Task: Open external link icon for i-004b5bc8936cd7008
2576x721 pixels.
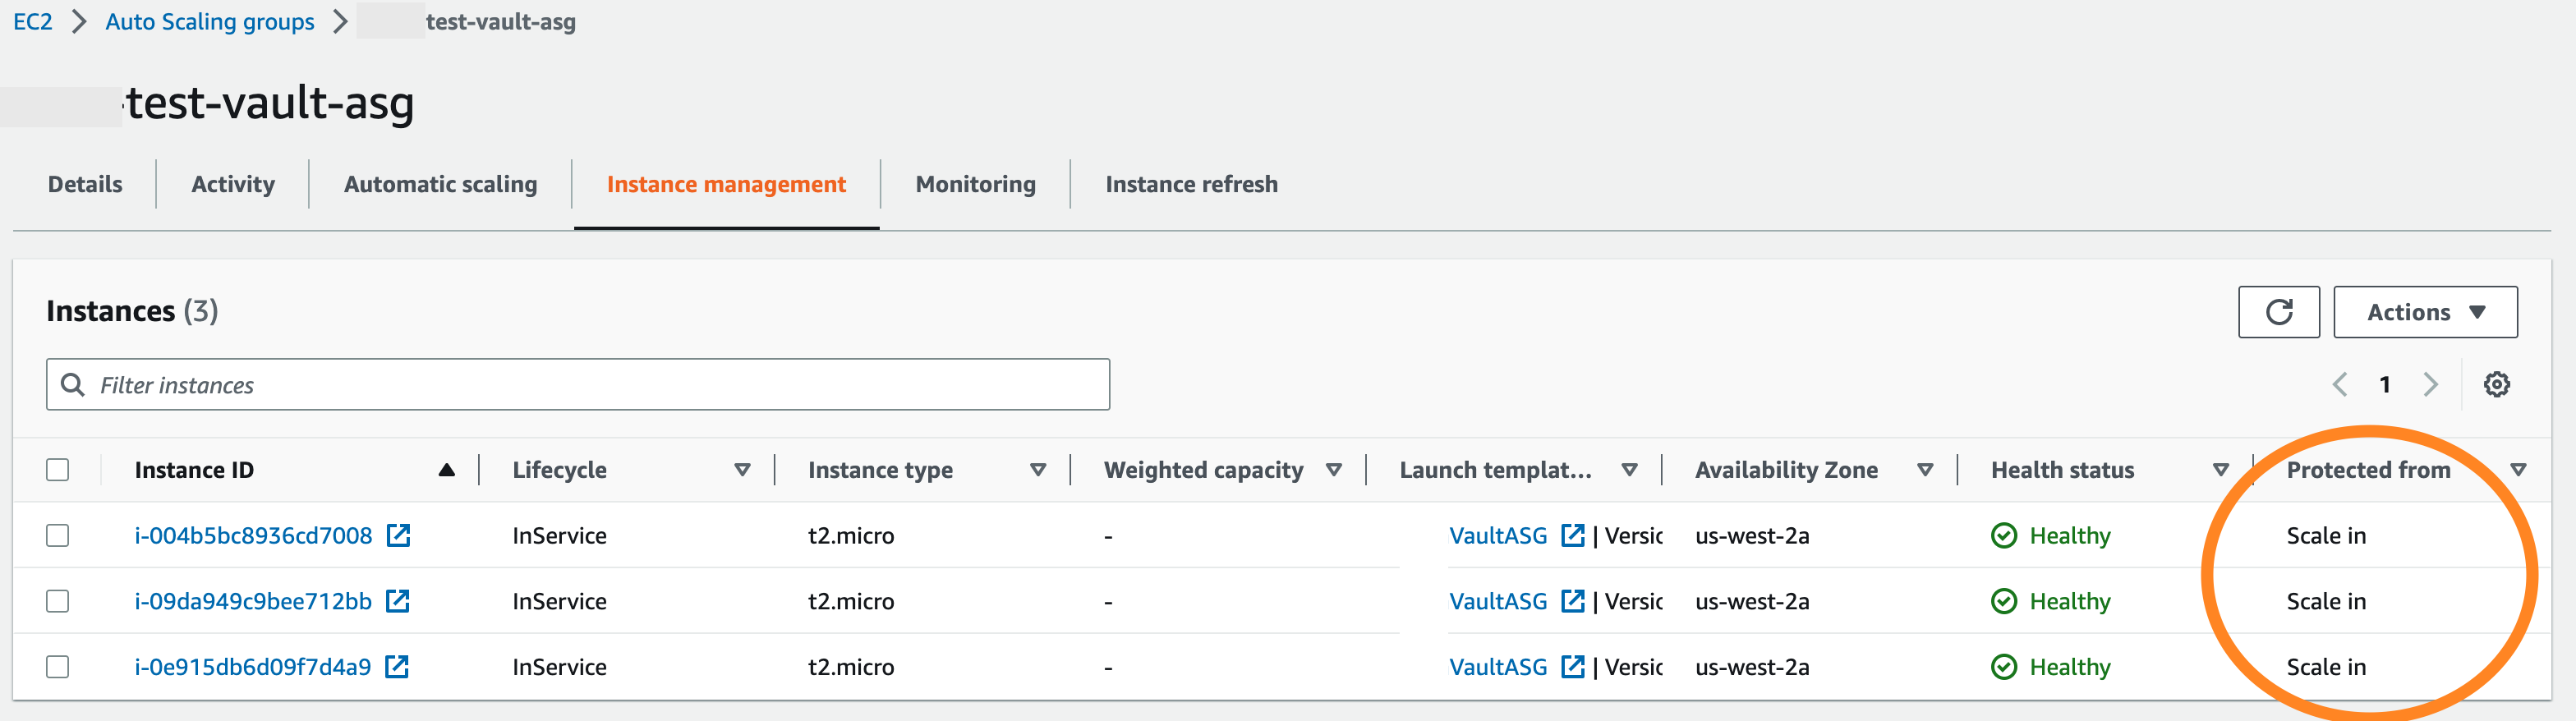Action: pyautogui.click(x=398, y=535)
